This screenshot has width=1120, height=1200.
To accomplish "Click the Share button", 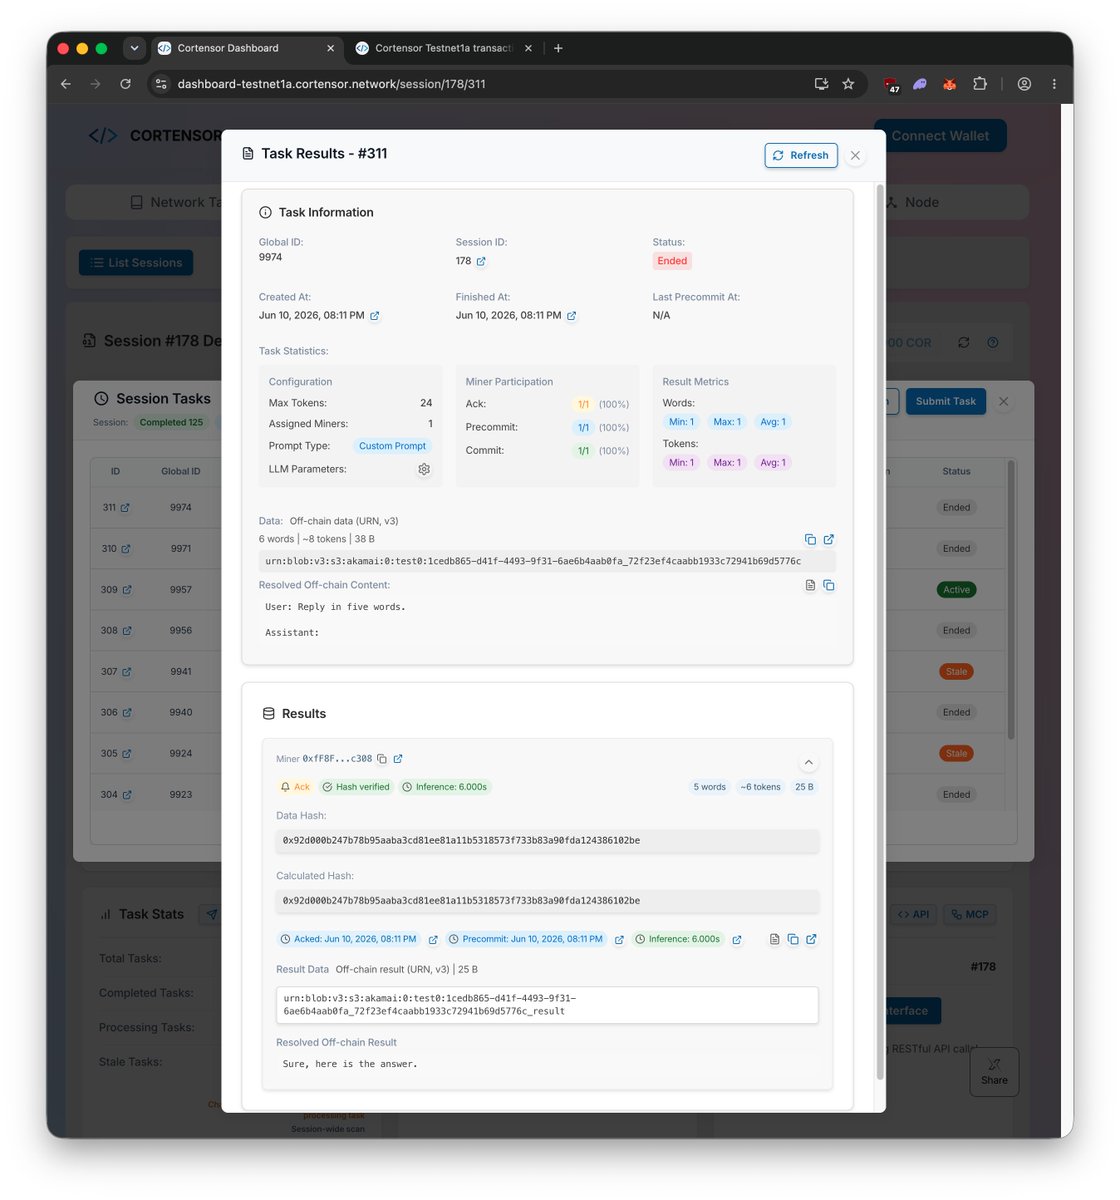I will coord(994,1072).
